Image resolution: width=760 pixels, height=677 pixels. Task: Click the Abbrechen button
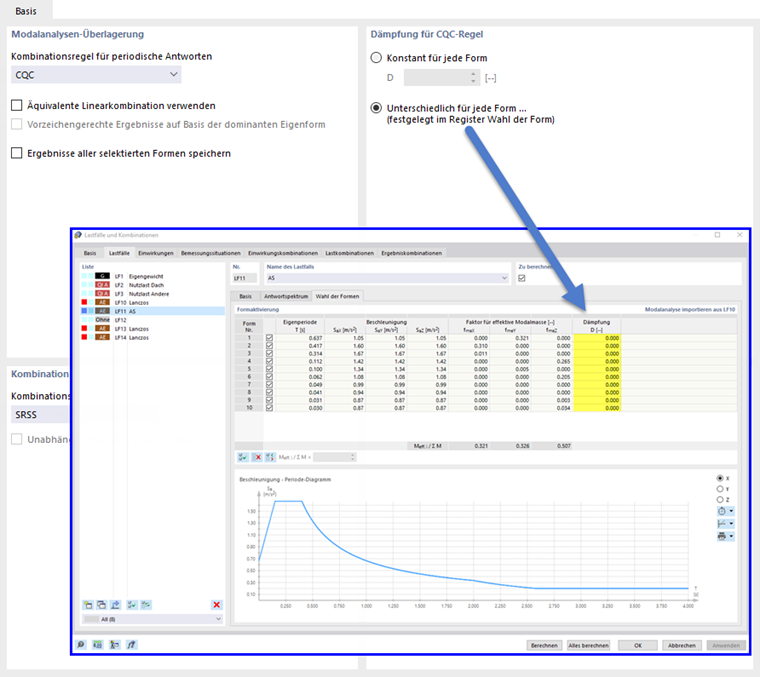pos(682,646)
